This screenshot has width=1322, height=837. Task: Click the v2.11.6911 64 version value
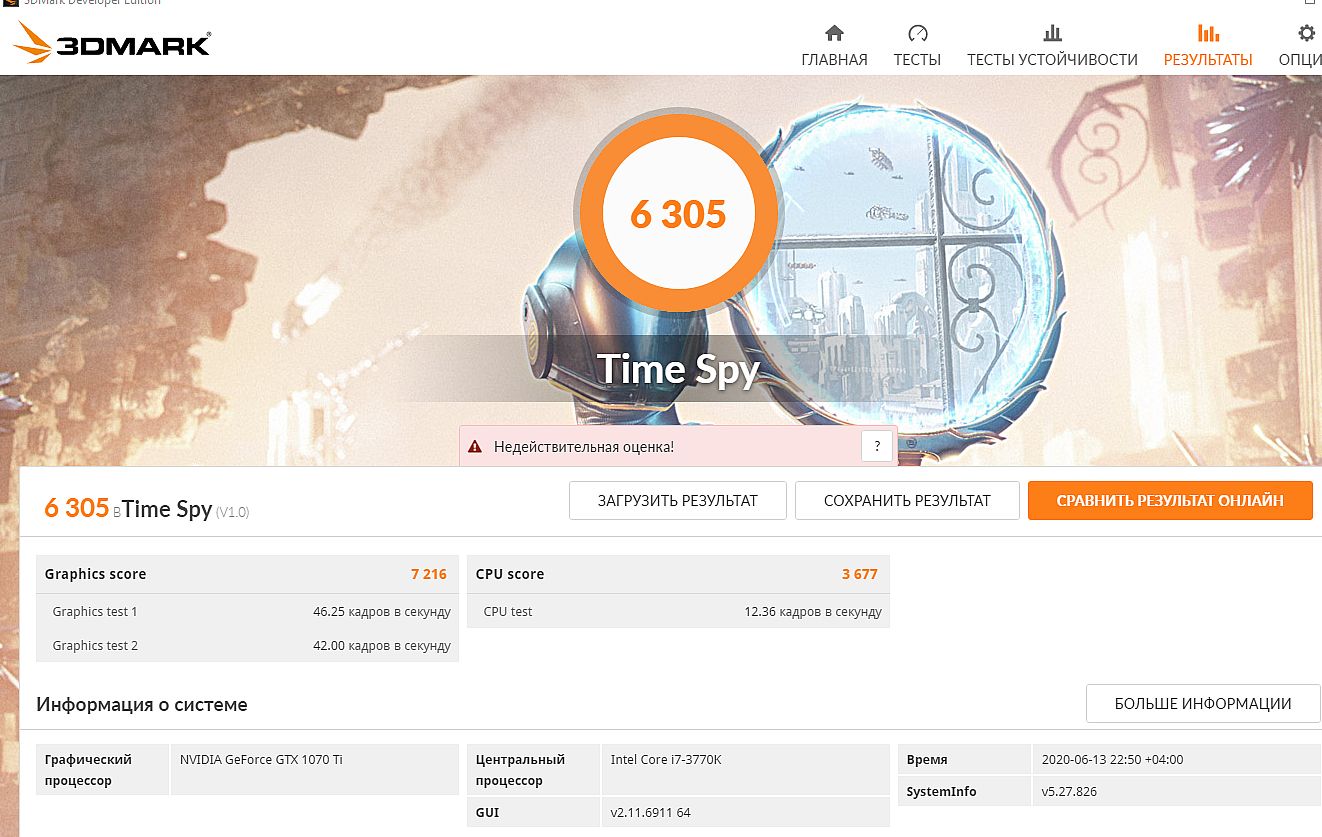[x=651, y=812]
